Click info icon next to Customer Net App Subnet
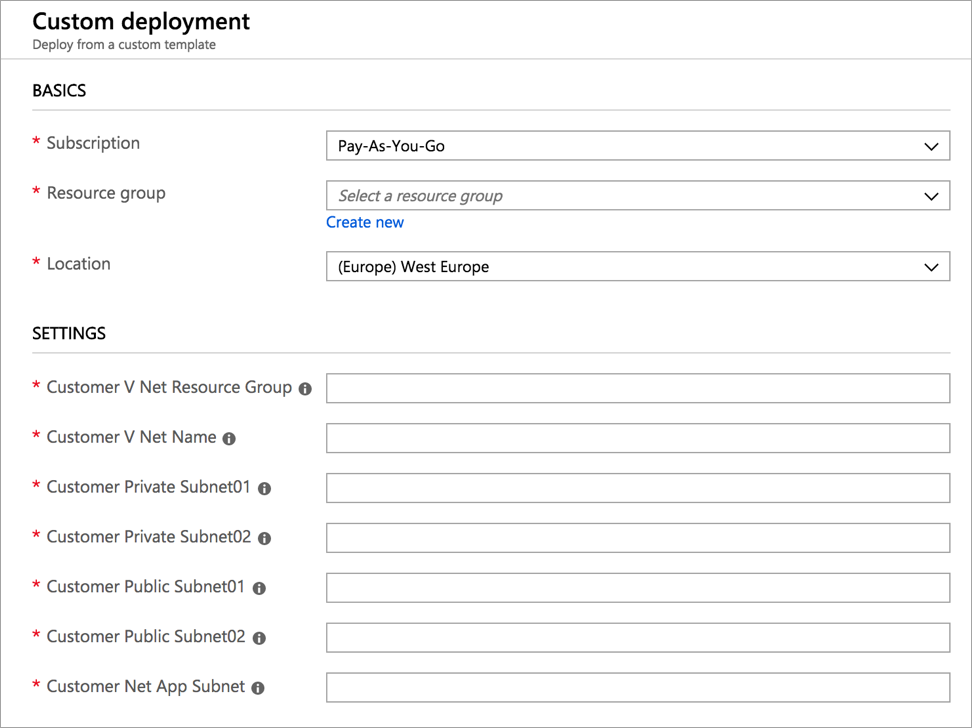 [x=257, y=688]
